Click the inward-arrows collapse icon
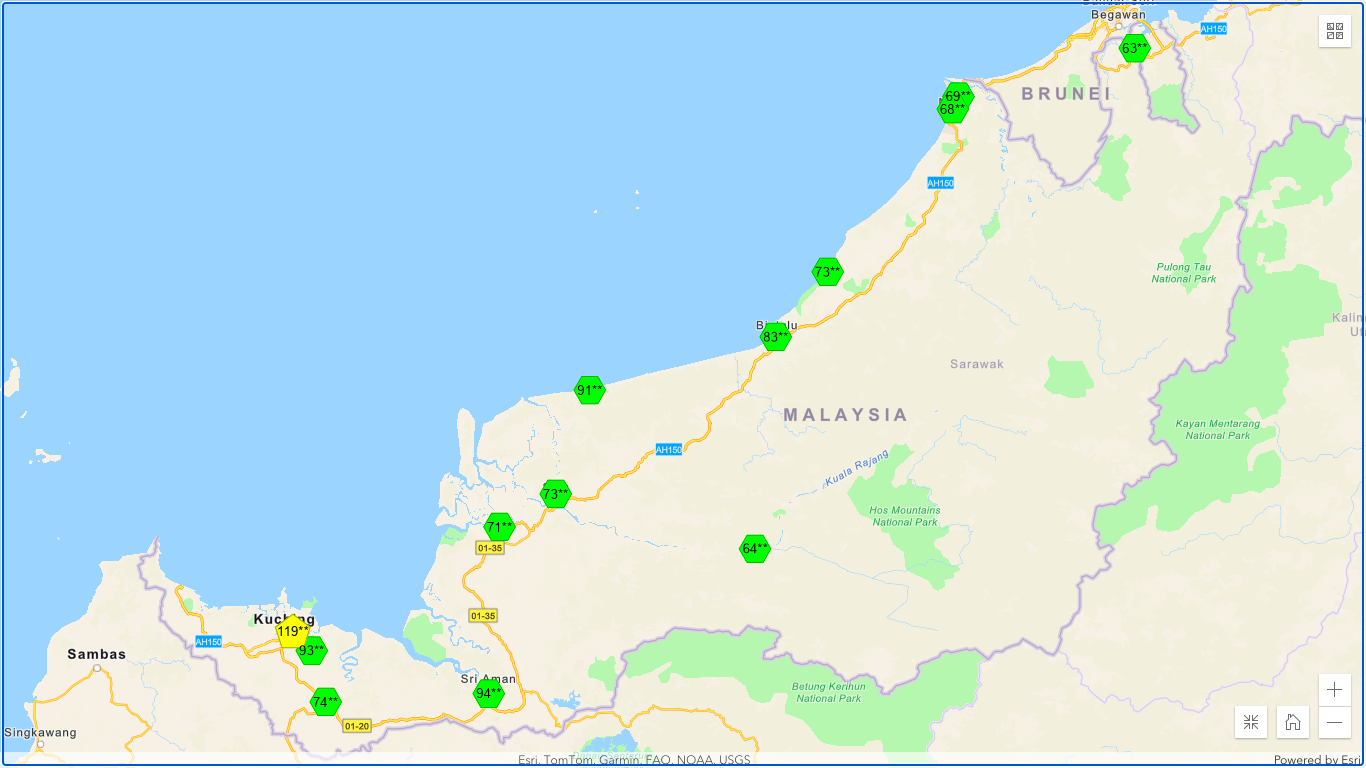Screen dimensions: 1366x768 click(1251, 722)
